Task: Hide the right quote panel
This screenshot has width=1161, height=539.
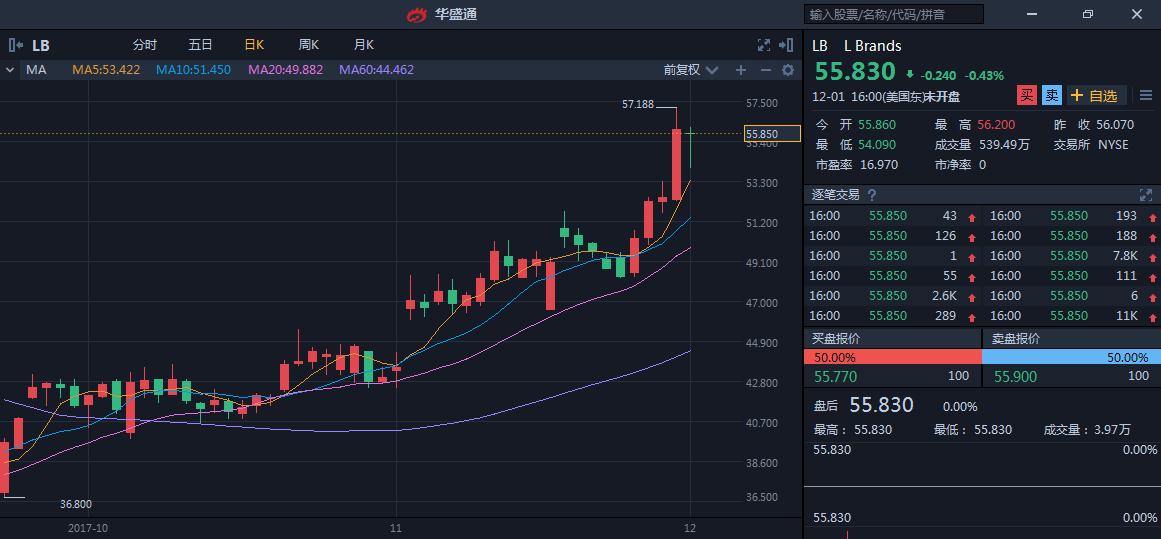Action: click(788, 45)
